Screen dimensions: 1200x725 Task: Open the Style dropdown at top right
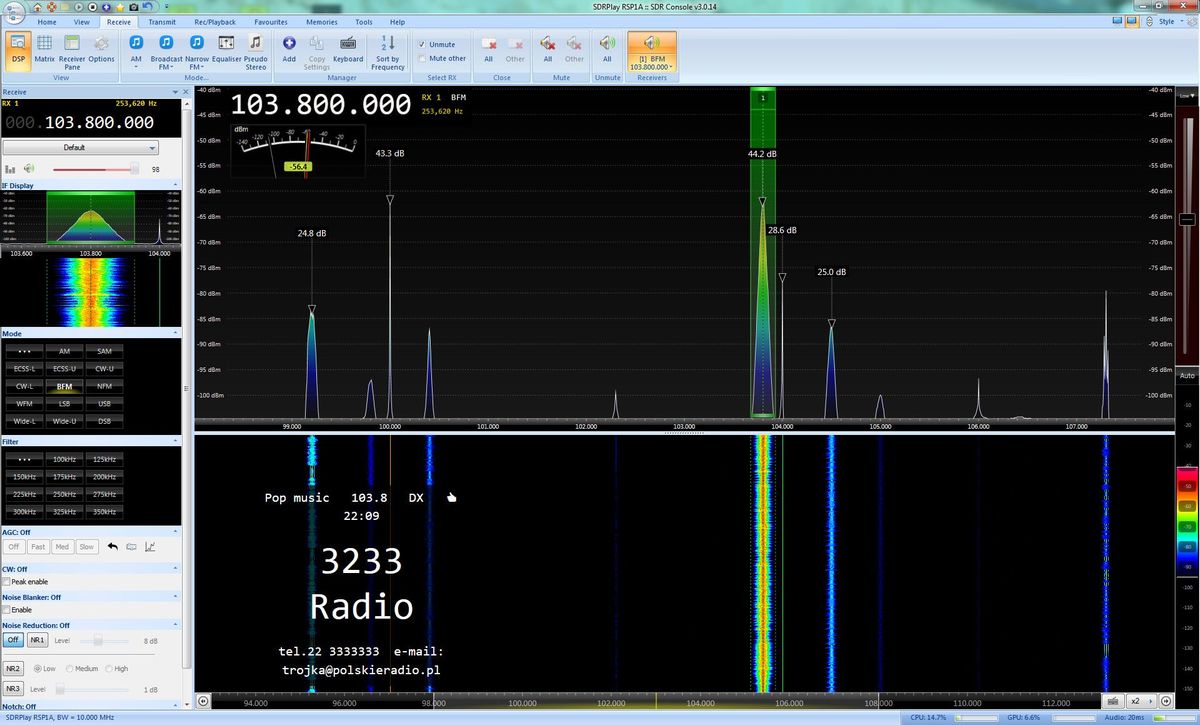tap(1165, 21)
